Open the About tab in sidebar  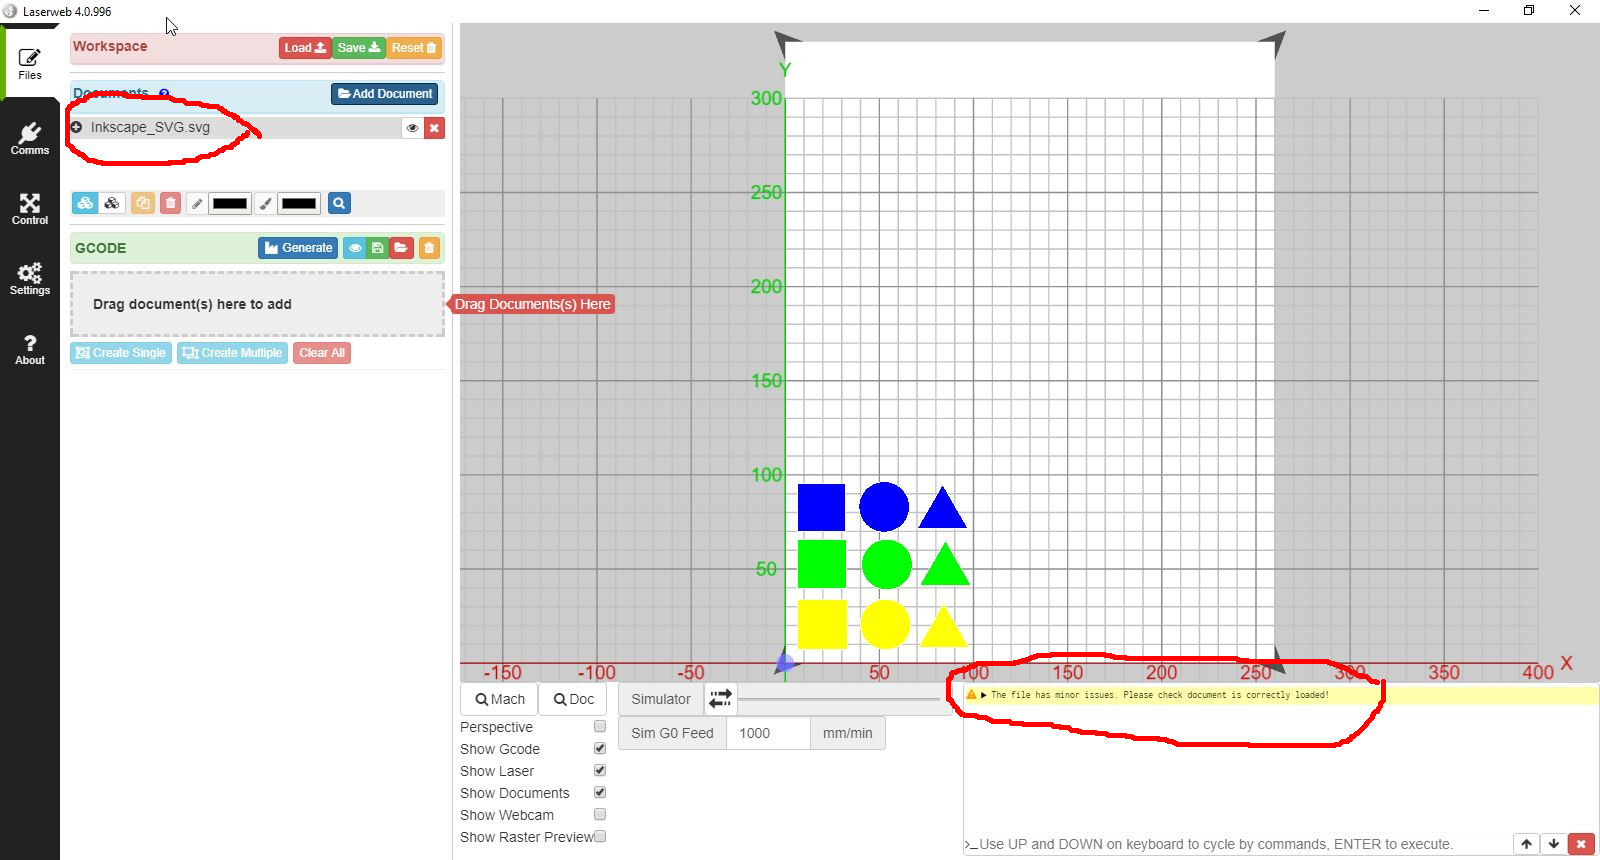click(x=30, y=349)
